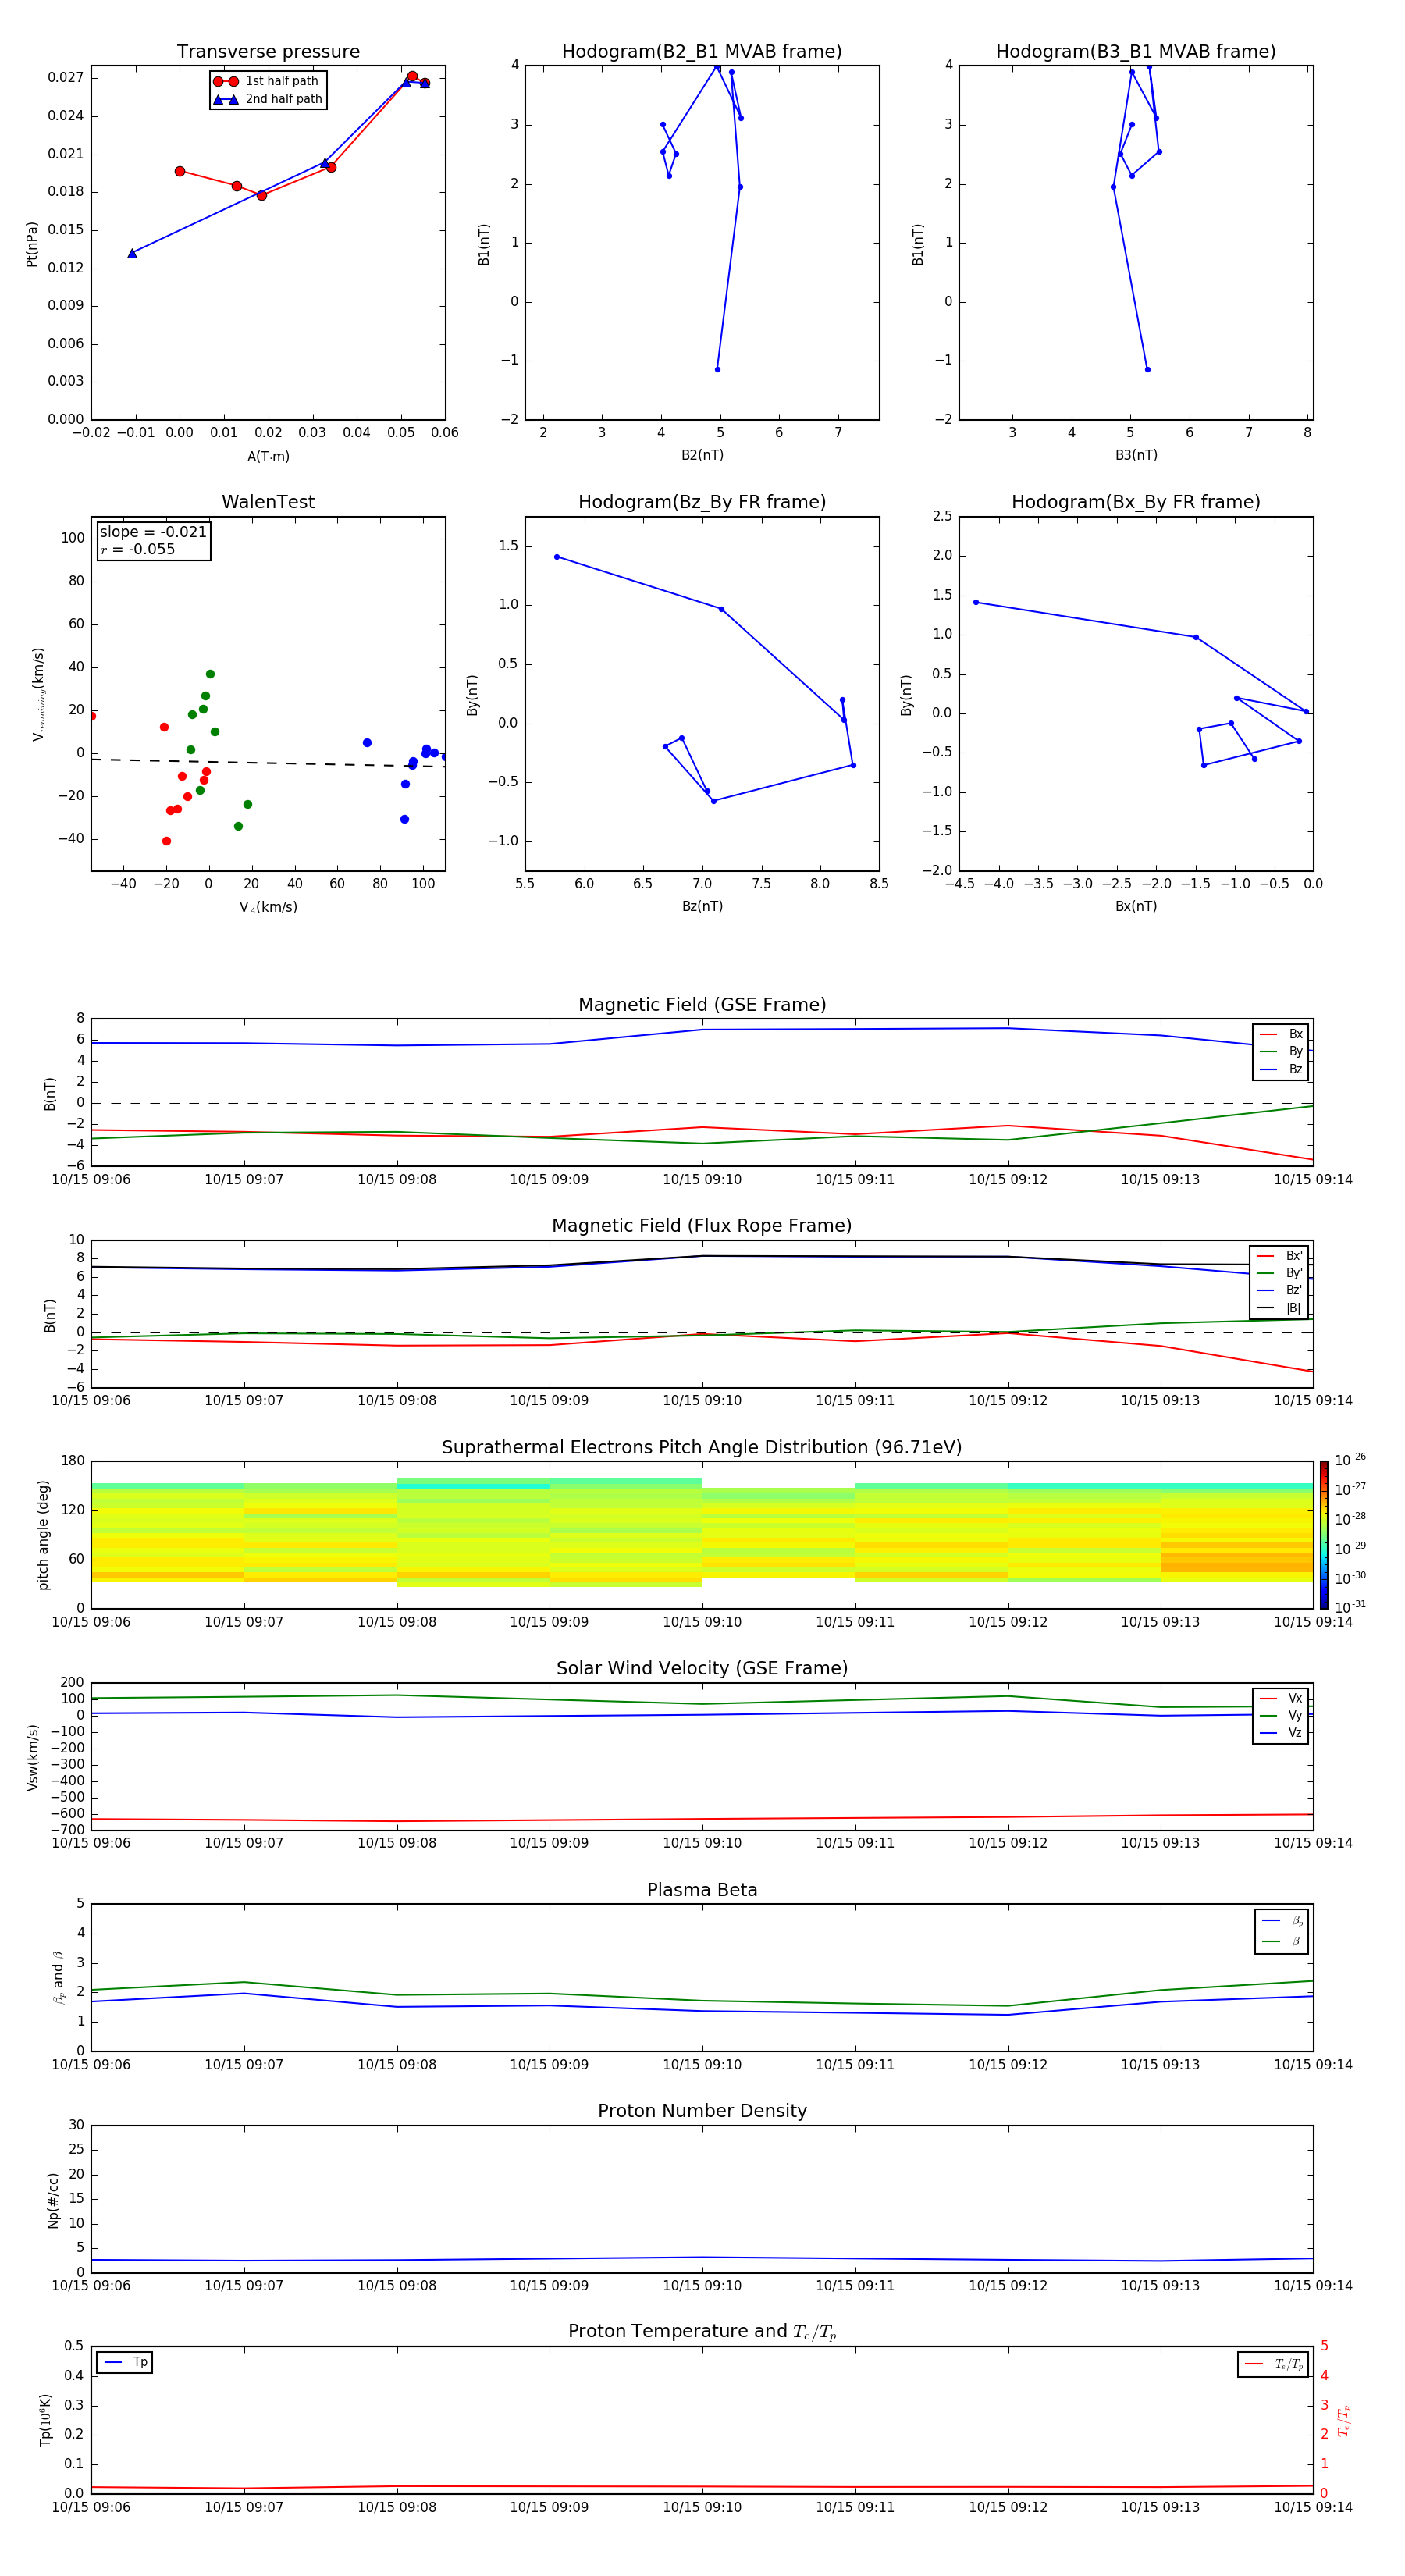Click the "Hodogram(Bz_By FR frame)" title
Image resolution: width=1405 pixels, height=2576 pixels.
702,502
